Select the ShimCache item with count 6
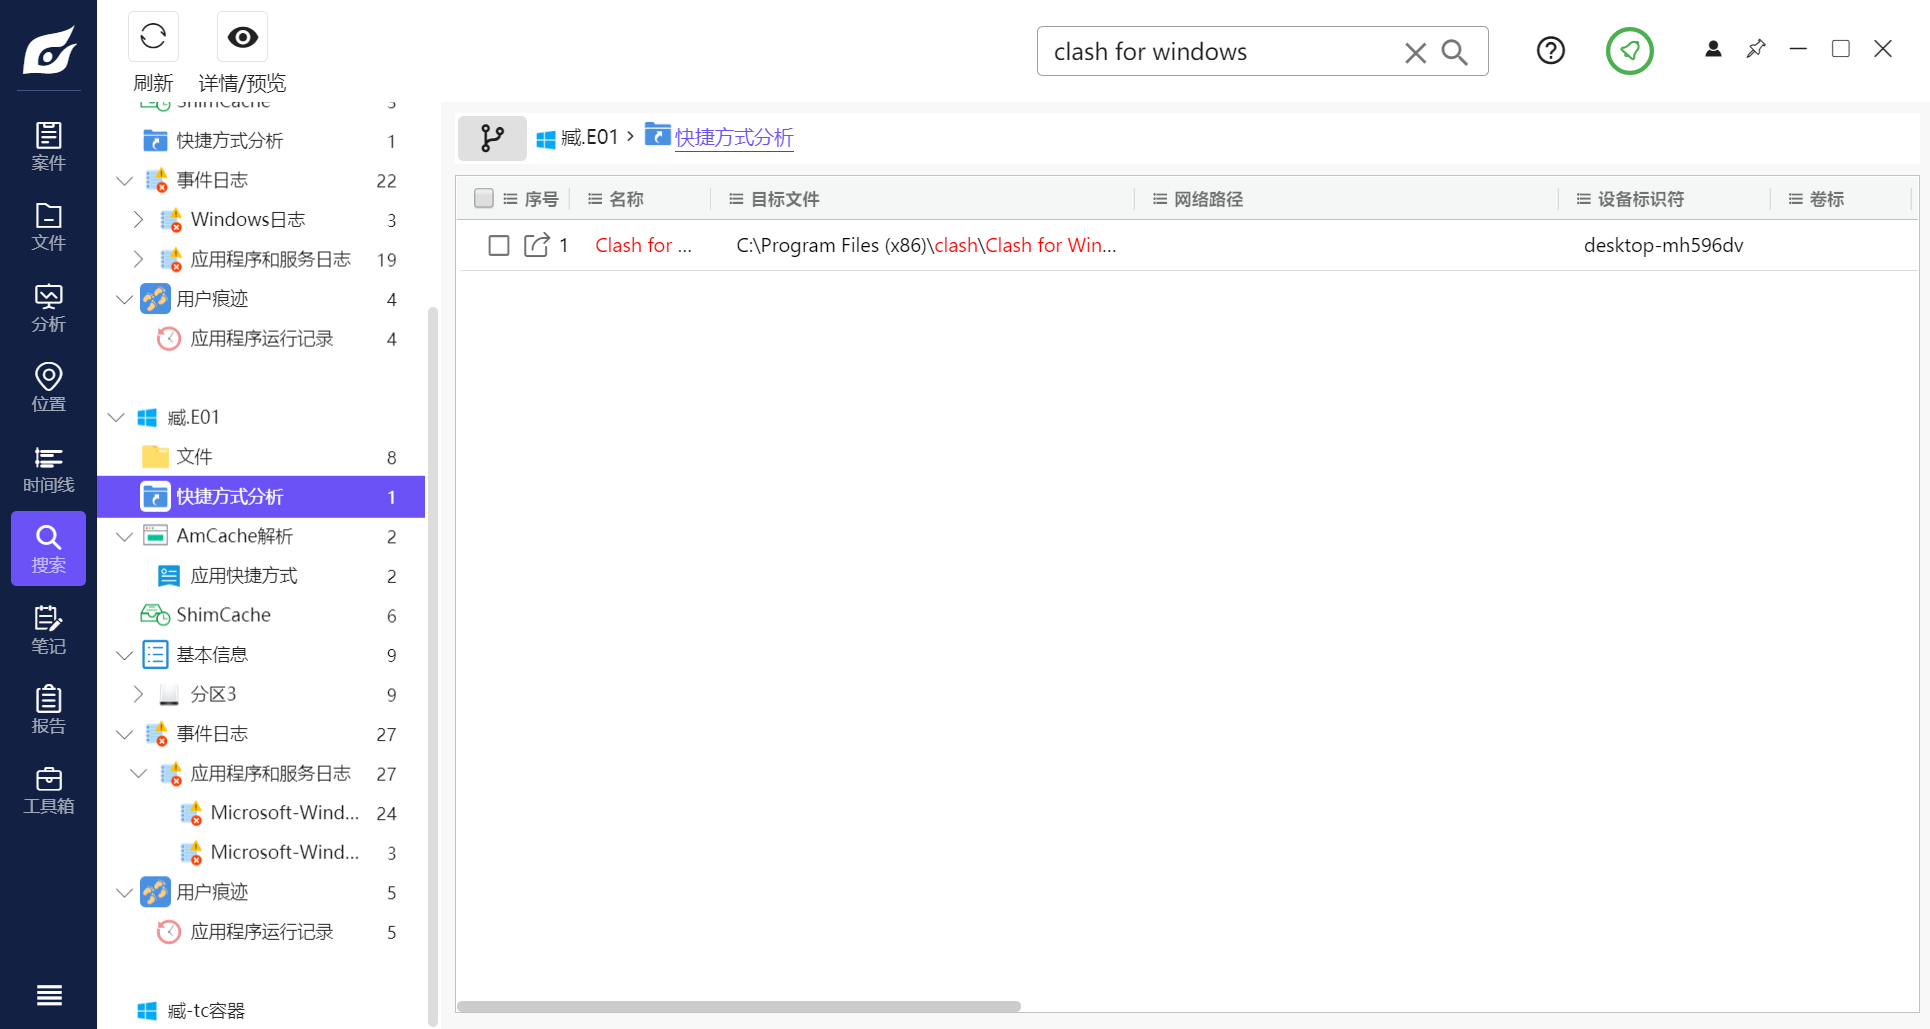The image size is (1930, 1029). click(x=261, y=615)
